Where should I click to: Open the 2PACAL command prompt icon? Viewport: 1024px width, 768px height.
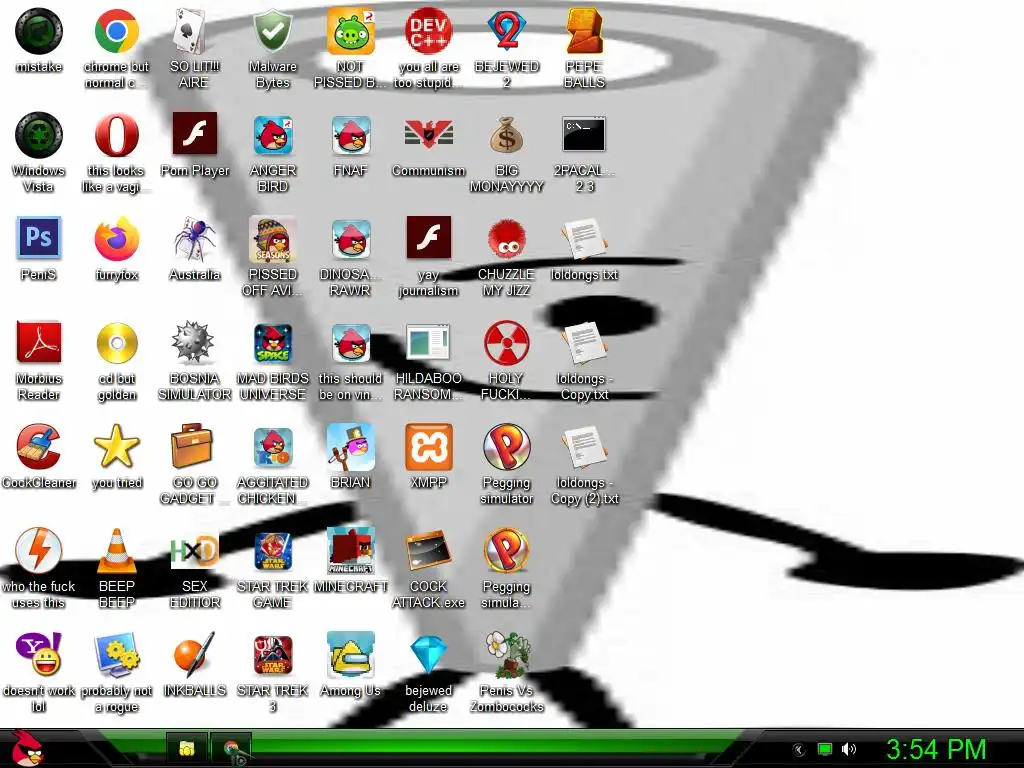tap(584, 134)
